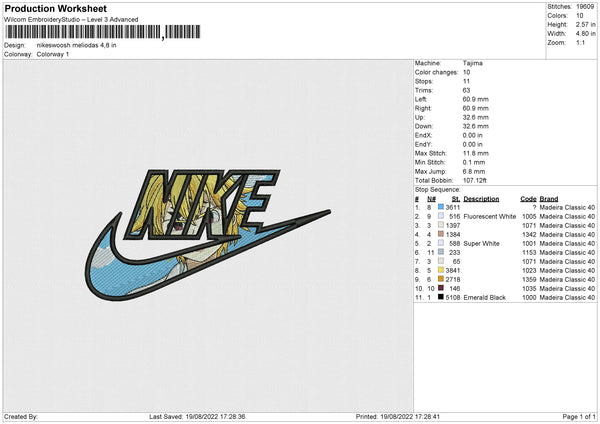Select the Colorway 1 value

tap(53, 54)
